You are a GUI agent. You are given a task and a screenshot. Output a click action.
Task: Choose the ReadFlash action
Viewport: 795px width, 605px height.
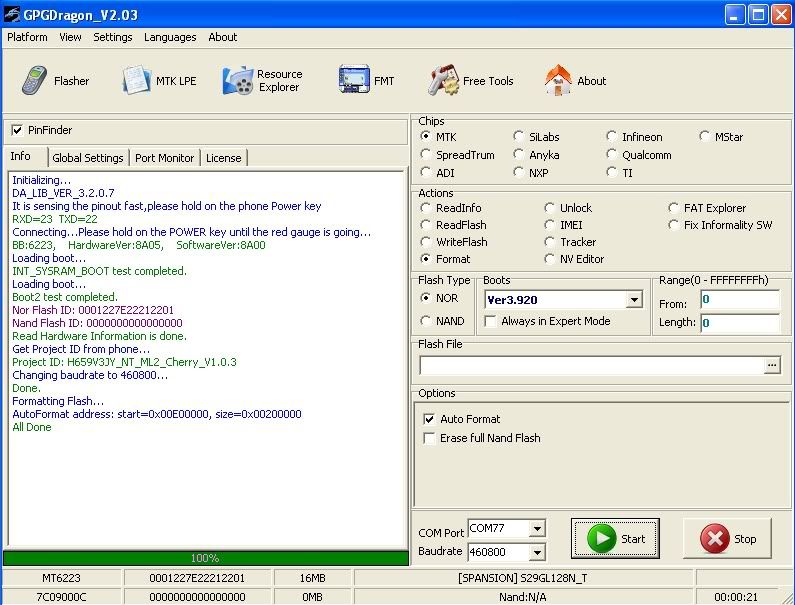tap(426, 225)
